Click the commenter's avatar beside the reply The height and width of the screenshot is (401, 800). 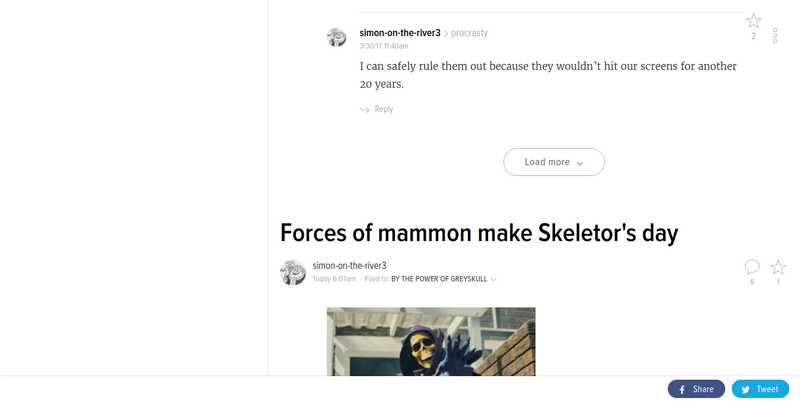pos(337,37)
